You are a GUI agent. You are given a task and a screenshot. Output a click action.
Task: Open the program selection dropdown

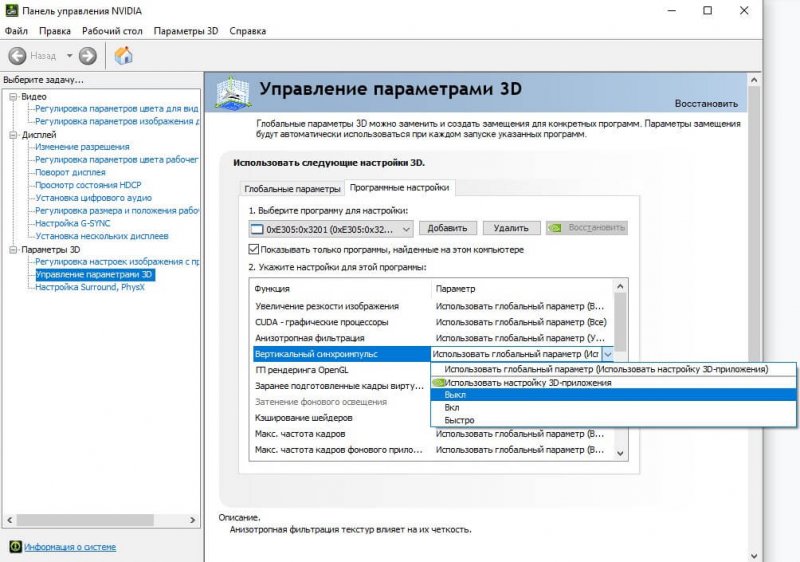point(331,229)
